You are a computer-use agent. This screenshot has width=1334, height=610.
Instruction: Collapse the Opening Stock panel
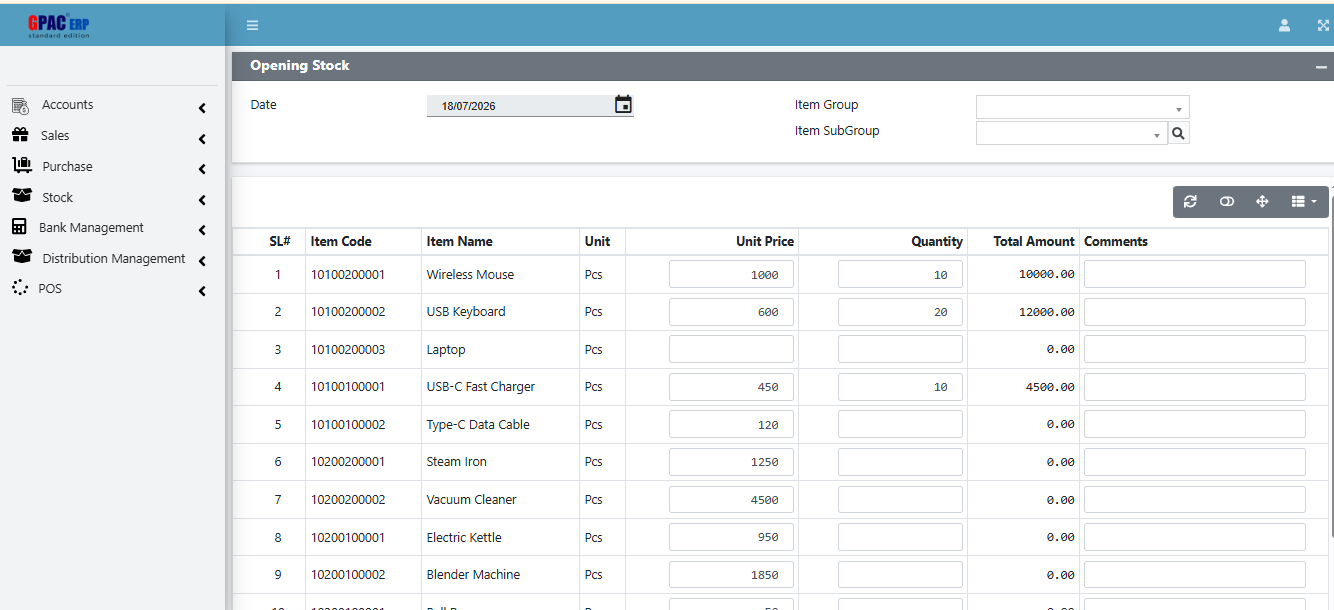click(x=1321, y=67)
